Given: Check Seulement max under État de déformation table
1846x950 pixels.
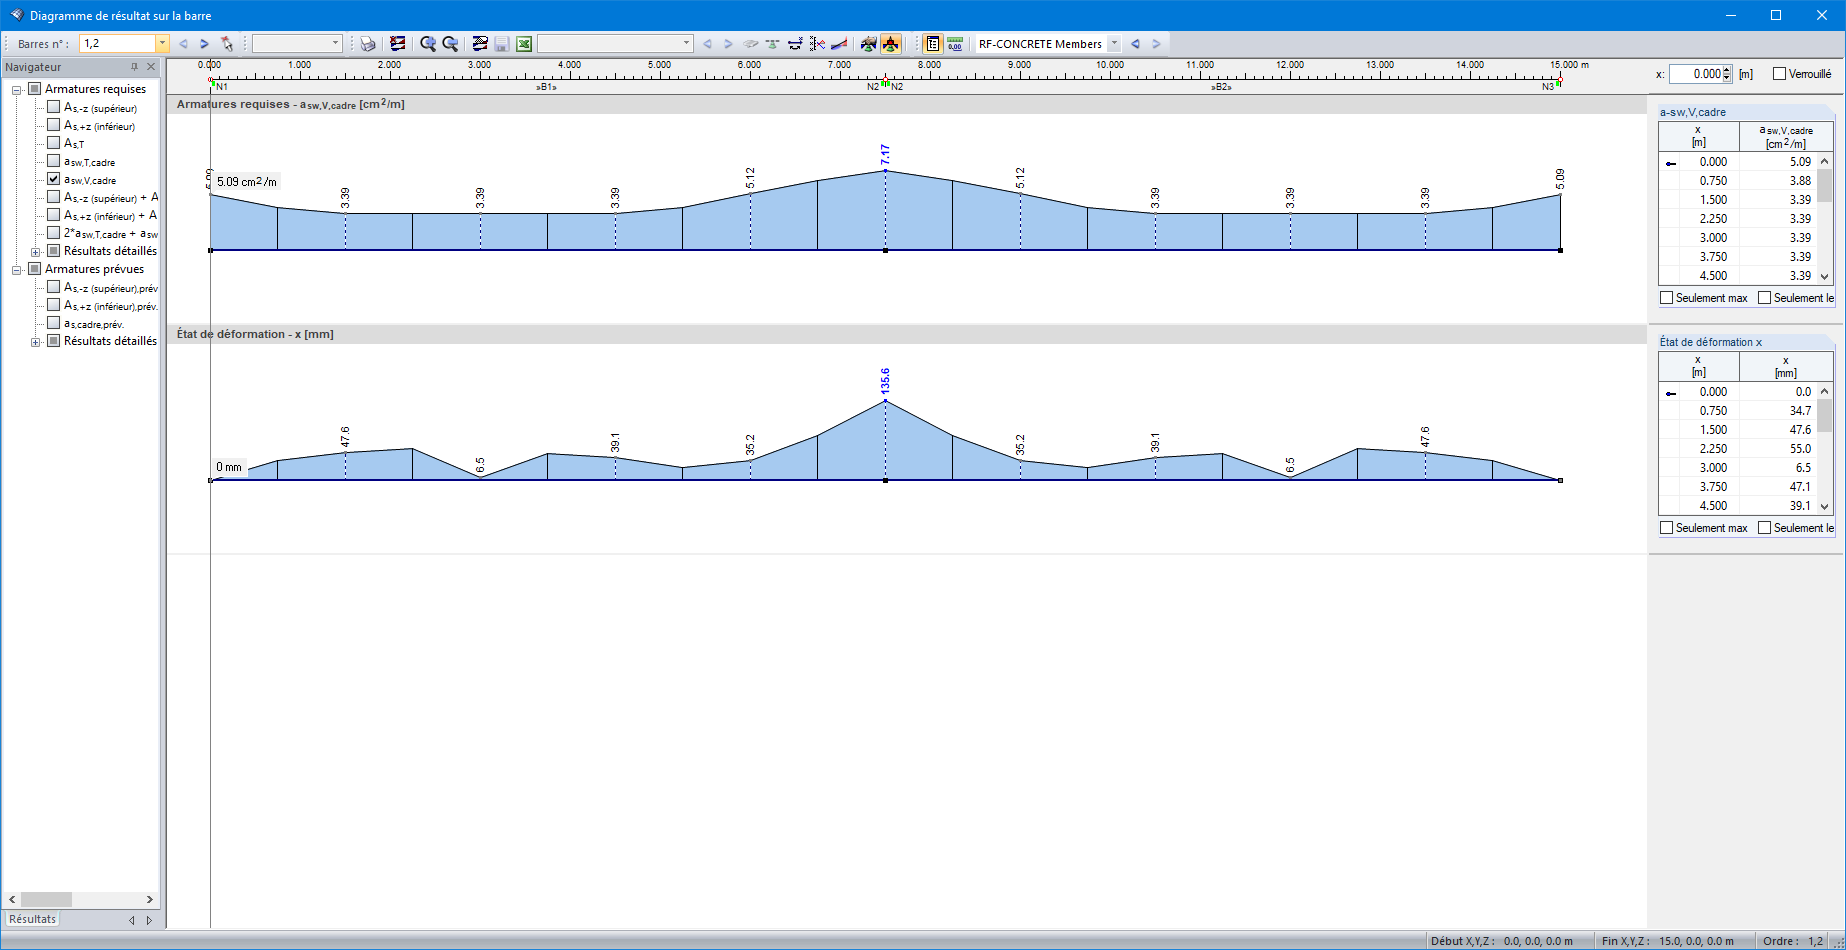Looking at the screenshot, I should coord(1666,528).
